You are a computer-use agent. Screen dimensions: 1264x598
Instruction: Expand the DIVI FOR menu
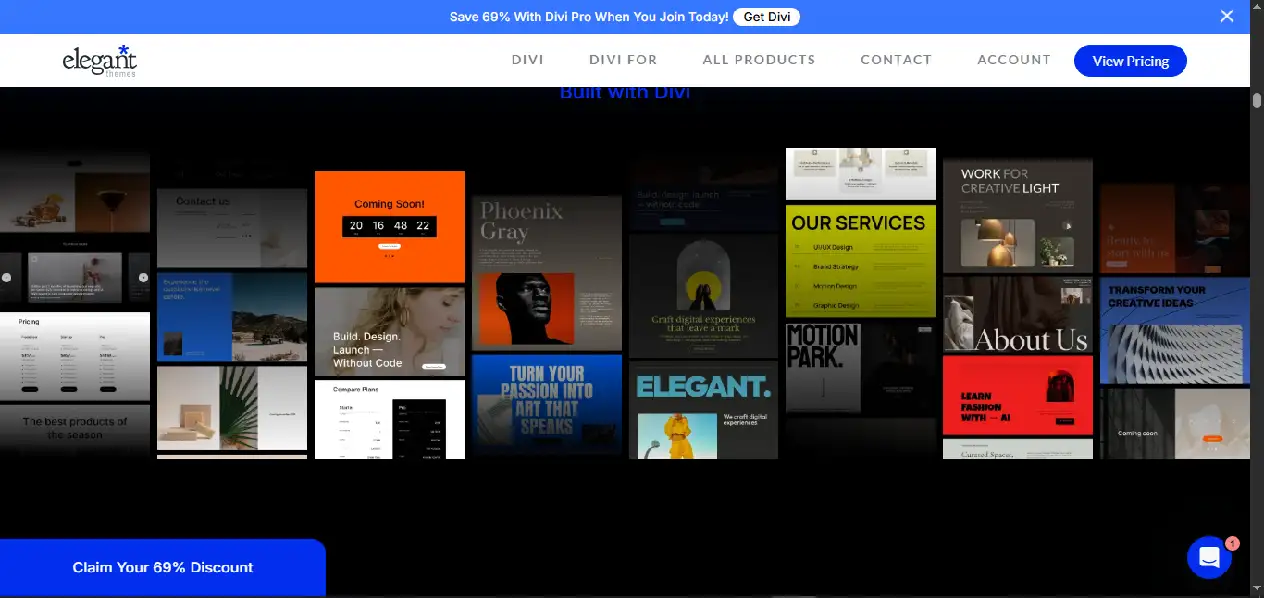pos(623,60)
